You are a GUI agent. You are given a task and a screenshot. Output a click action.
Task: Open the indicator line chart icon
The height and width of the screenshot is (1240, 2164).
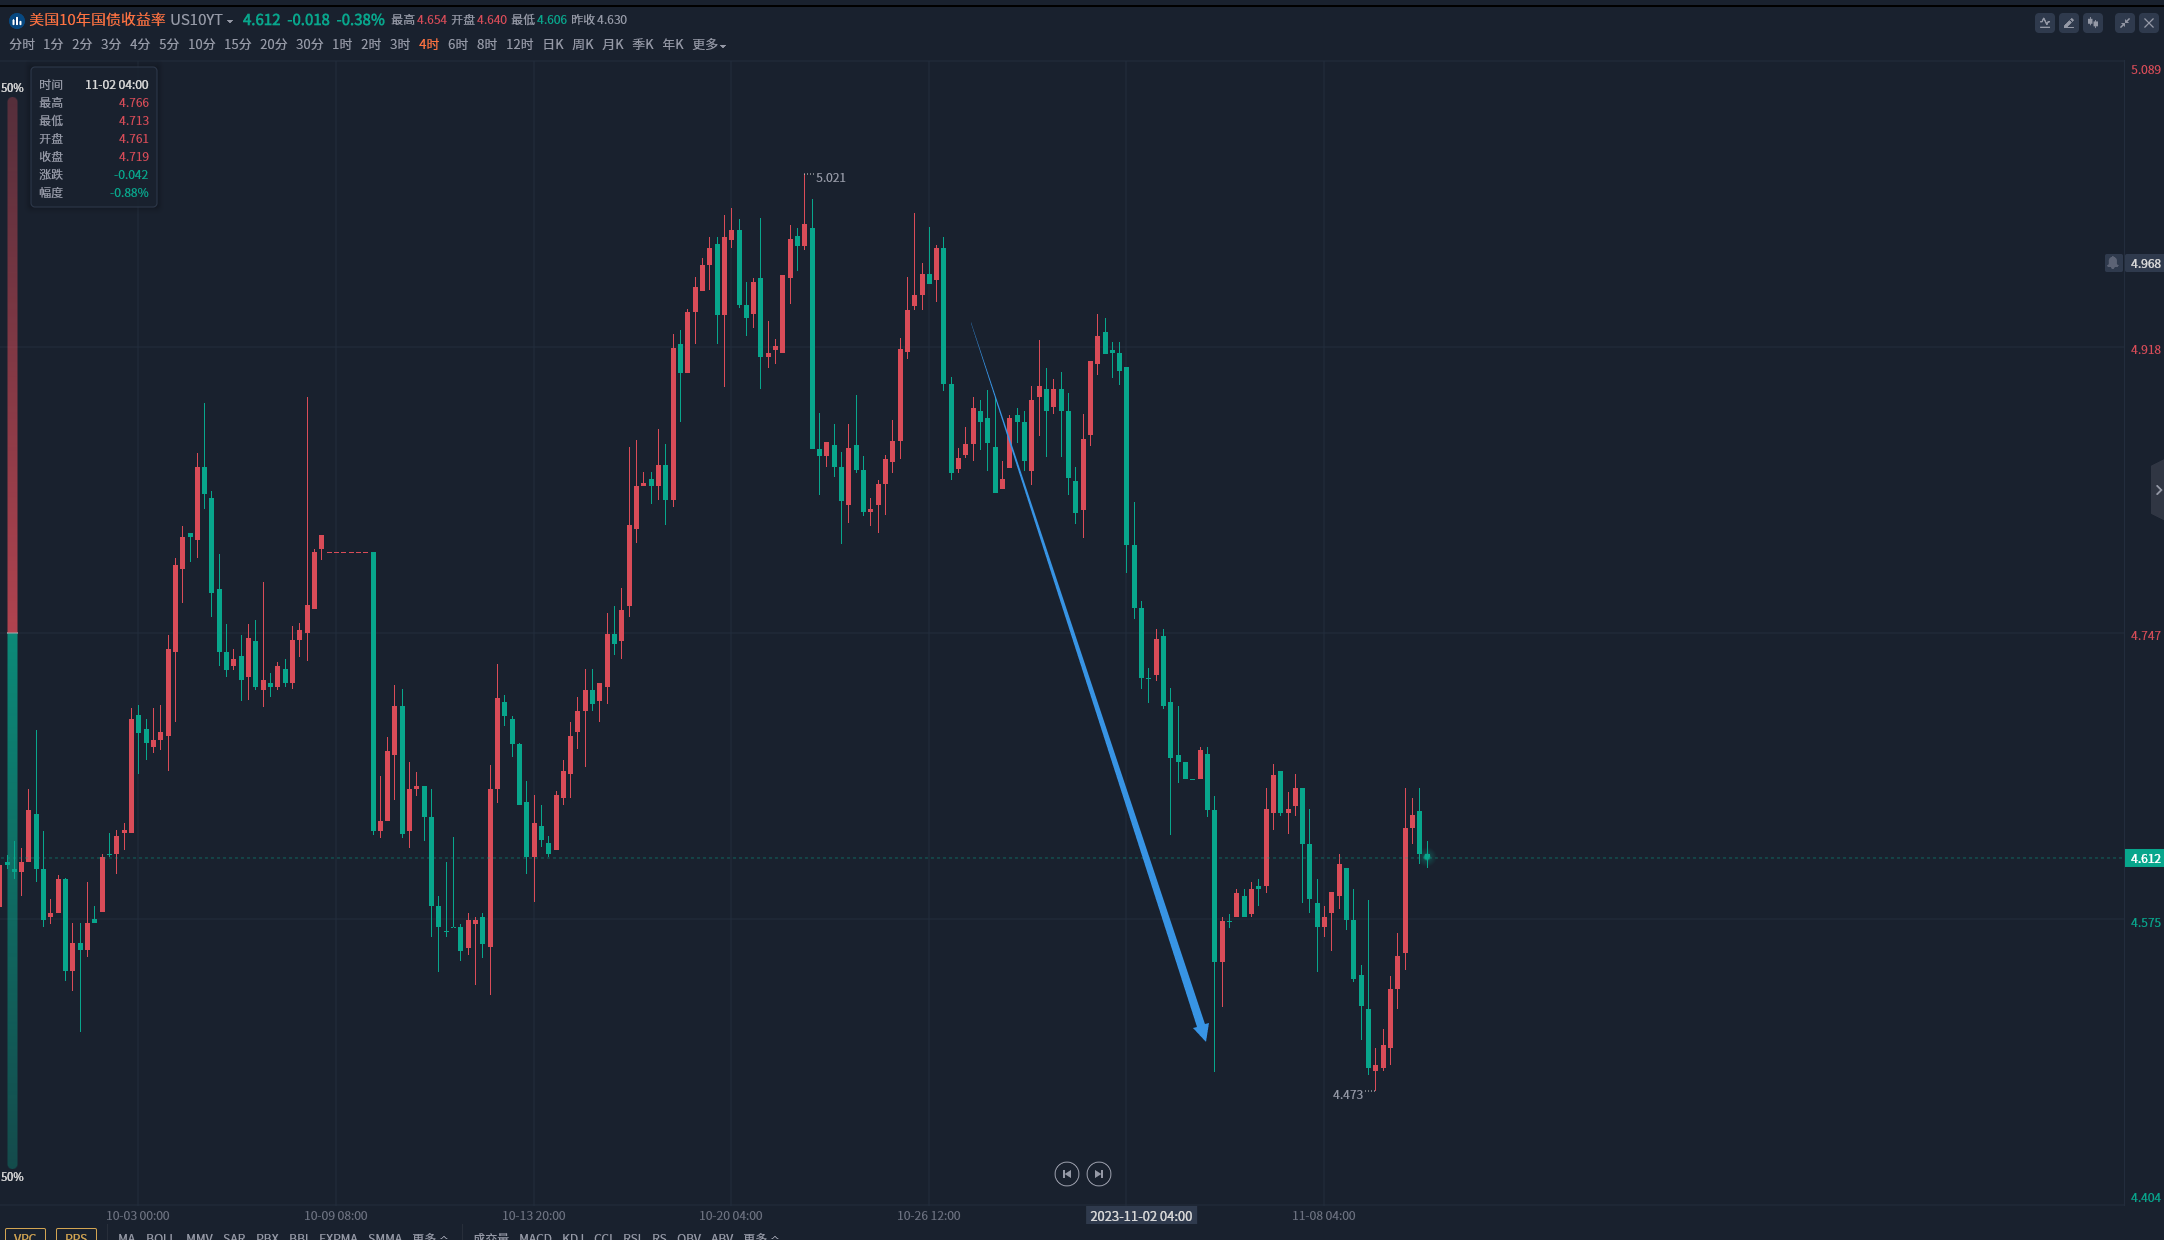coord(2044,22)
